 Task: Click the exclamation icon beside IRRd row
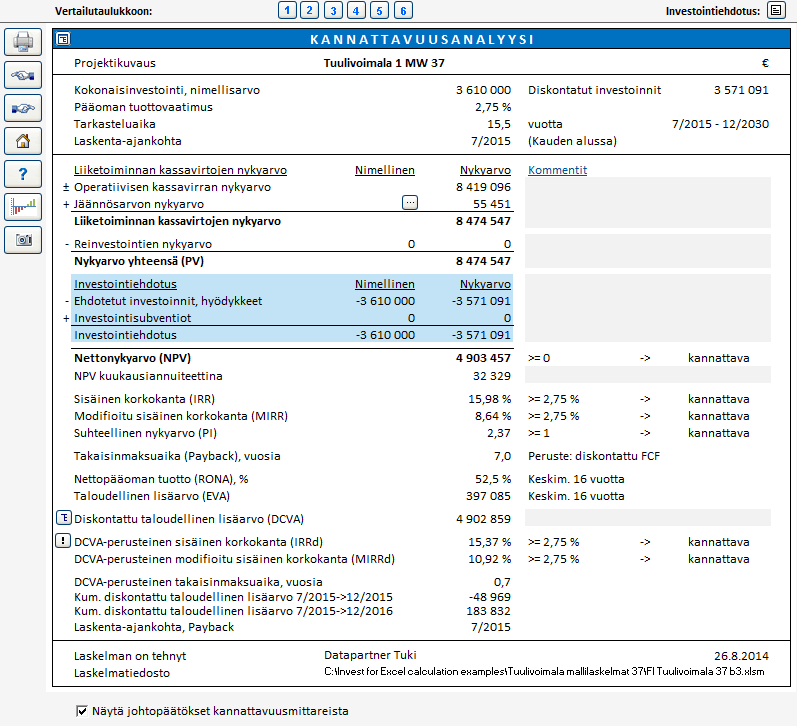(x=63, y=540)
